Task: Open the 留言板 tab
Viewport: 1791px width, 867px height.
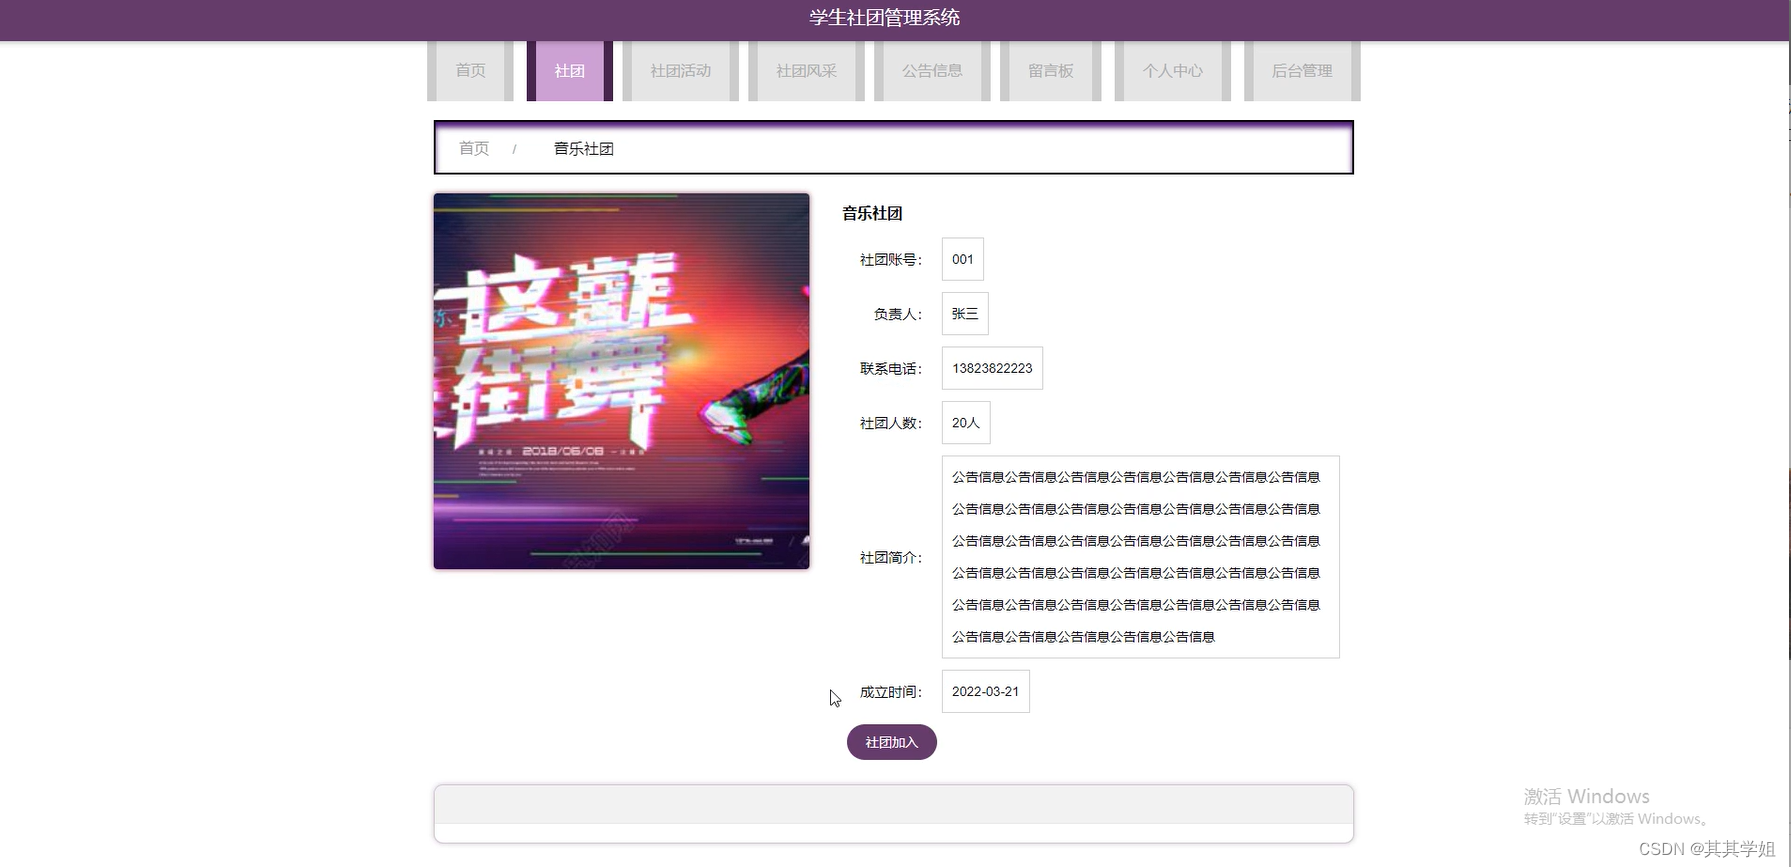Action: tap(1051, 71)
